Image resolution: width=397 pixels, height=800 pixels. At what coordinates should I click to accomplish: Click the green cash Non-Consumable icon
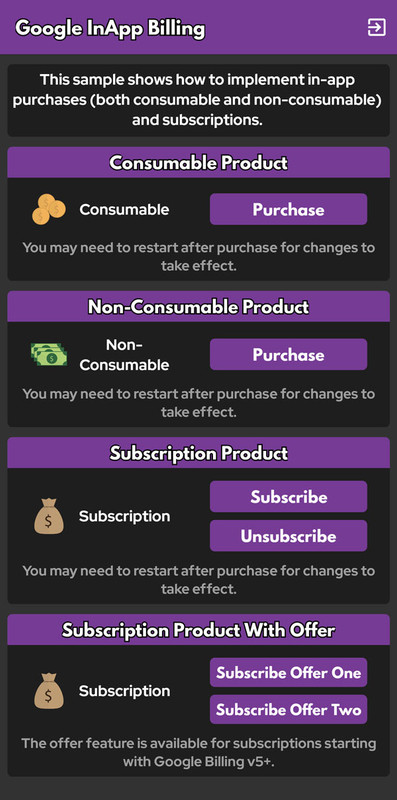click(x=49, y=355)
